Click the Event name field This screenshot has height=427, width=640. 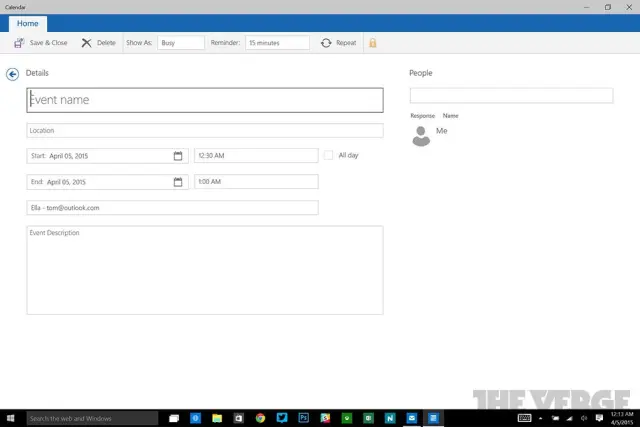click(x=204, y=100)
